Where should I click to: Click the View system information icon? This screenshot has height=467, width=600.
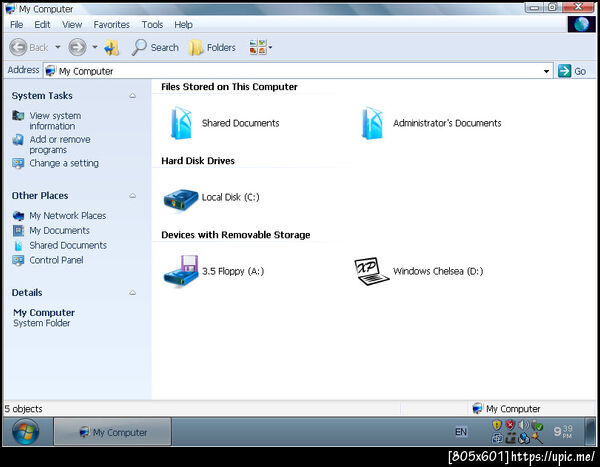[18, 115]
